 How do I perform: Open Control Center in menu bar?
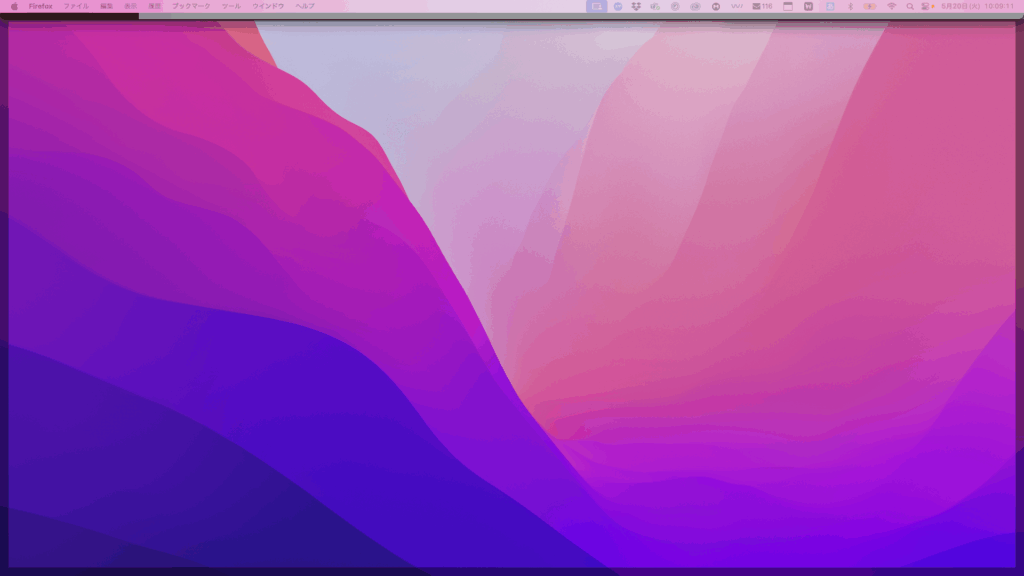(x=927, y=6)
